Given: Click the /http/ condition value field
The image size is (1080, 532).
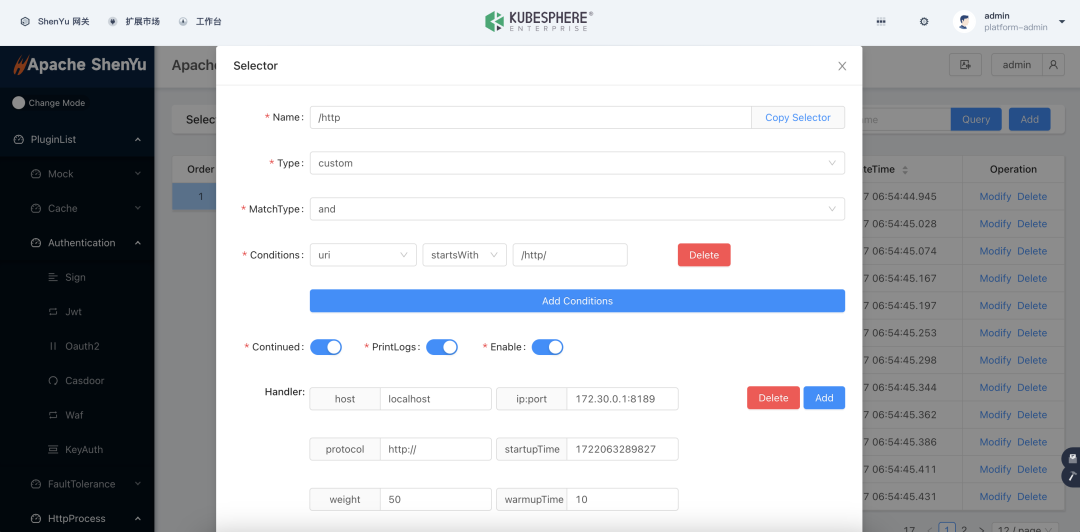Looking at the screenshot, I should (x=570, y=255).
